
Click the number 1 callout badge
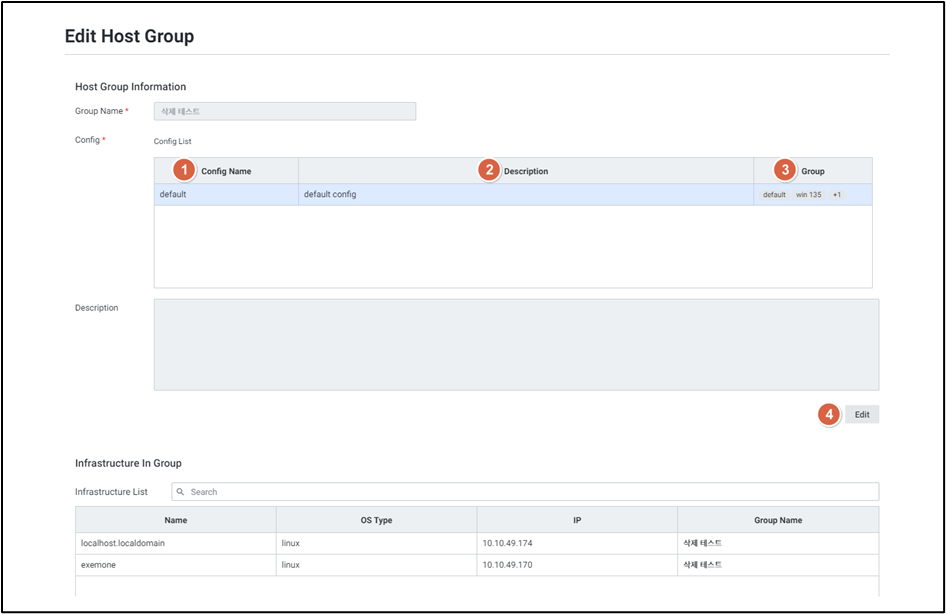pos(182,170)
